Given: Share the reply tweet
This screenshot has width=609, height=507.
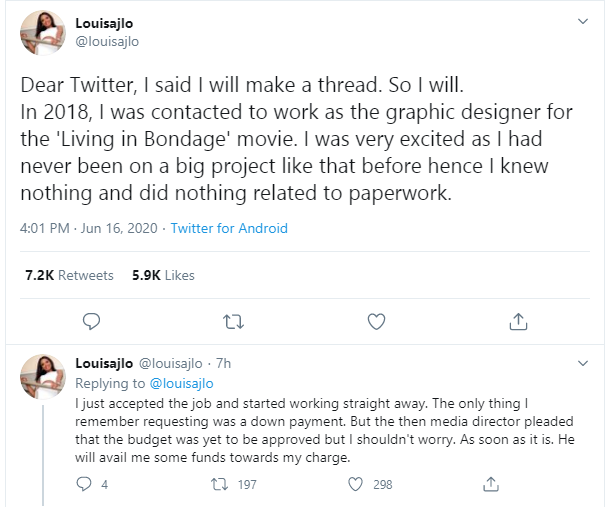Looking at the screenshot, I should (x=490, y=484).
